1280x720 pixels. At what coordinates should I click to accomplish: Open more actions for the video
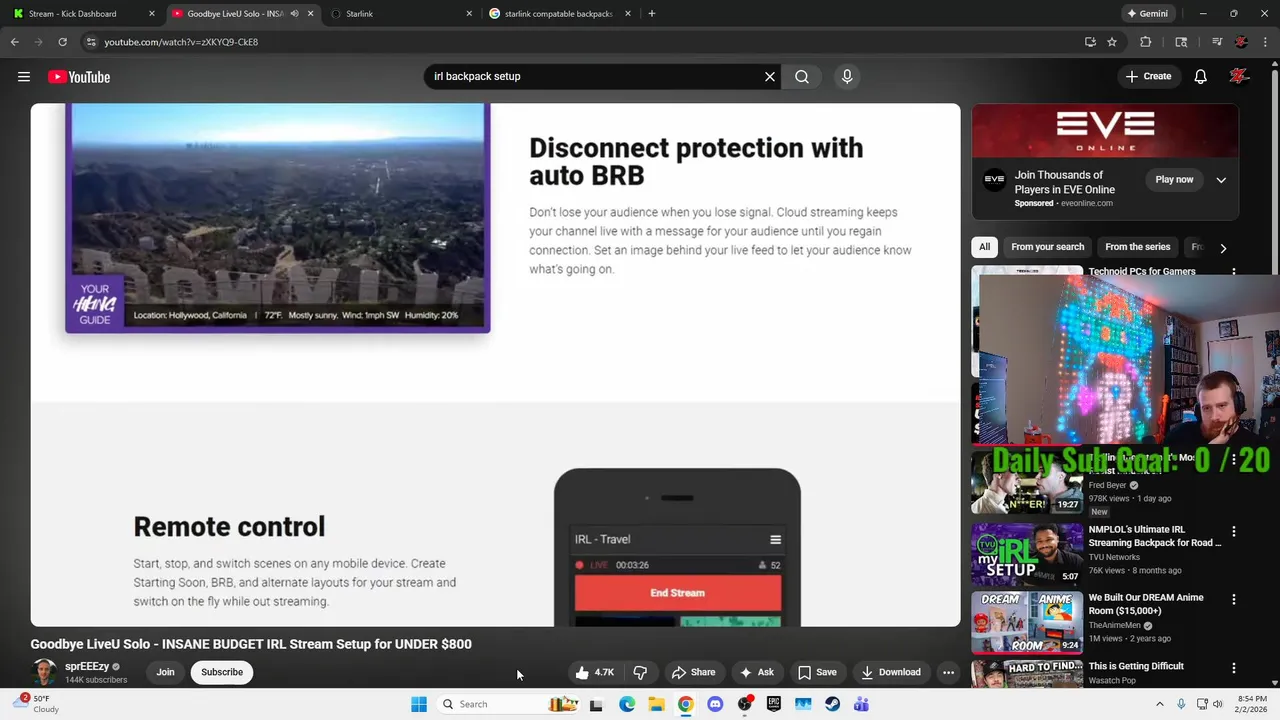(948, 672)
